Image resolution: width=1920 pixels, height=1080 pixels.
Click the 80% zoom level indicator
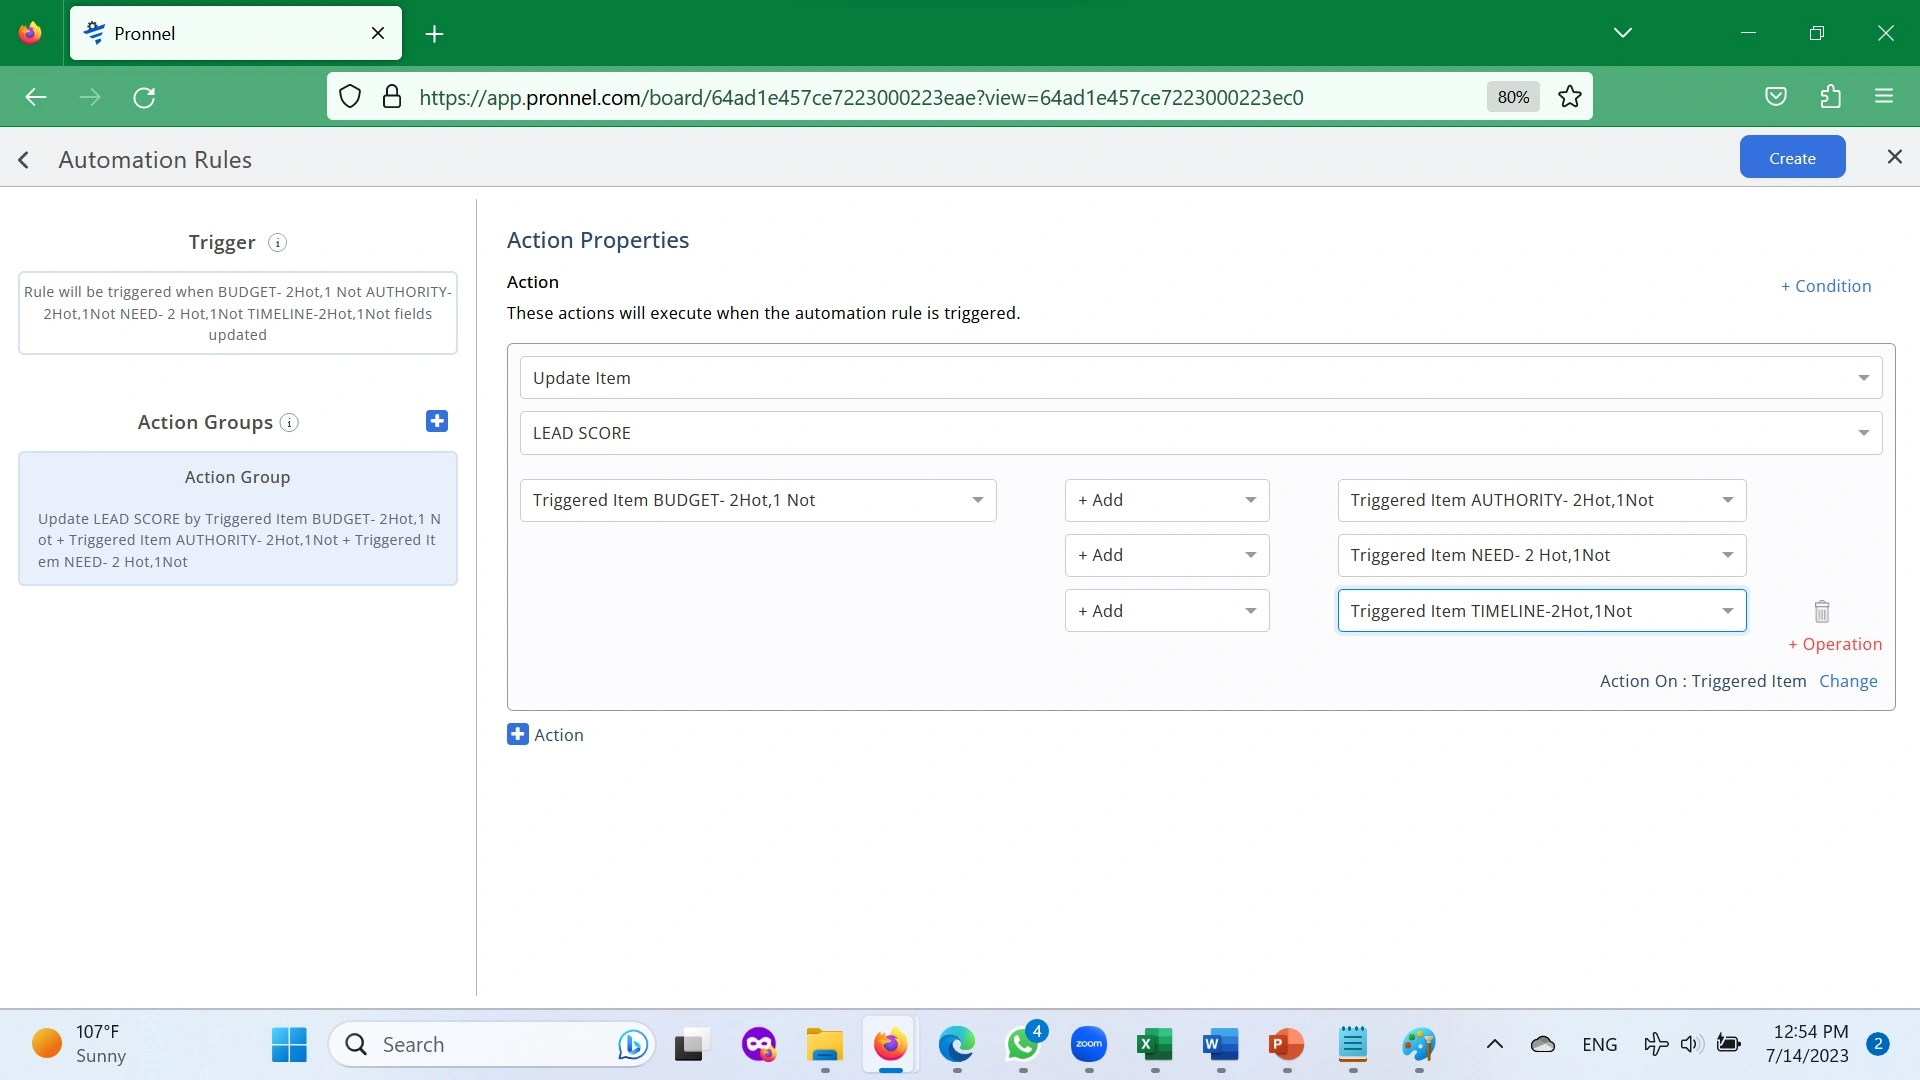1513,97
